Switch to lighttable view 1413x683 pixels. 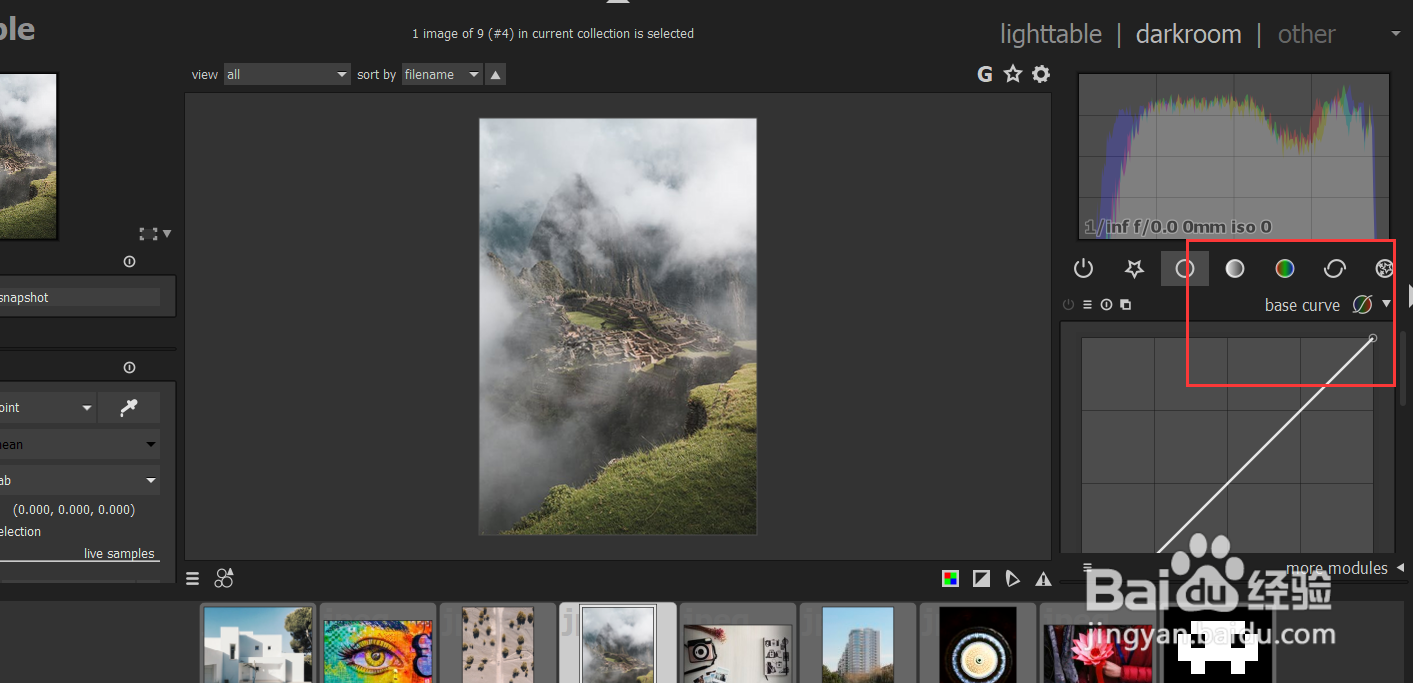1051,34
